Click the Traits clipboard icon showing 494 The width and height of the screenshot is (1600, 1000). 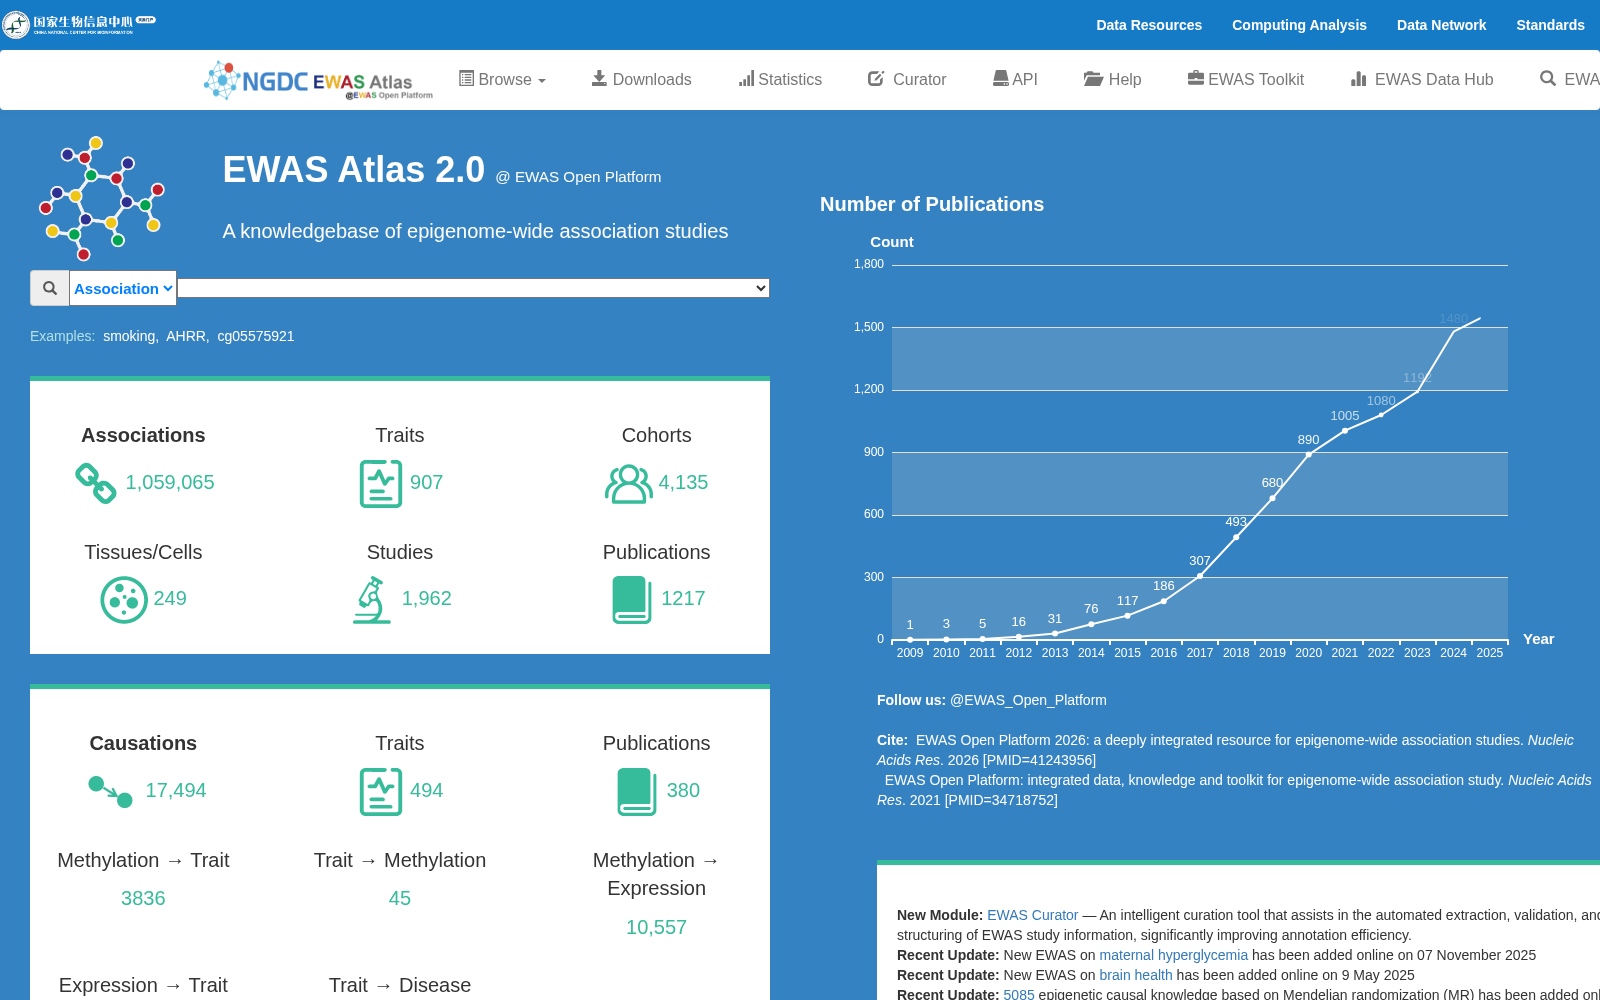click(x=381, y=791)
